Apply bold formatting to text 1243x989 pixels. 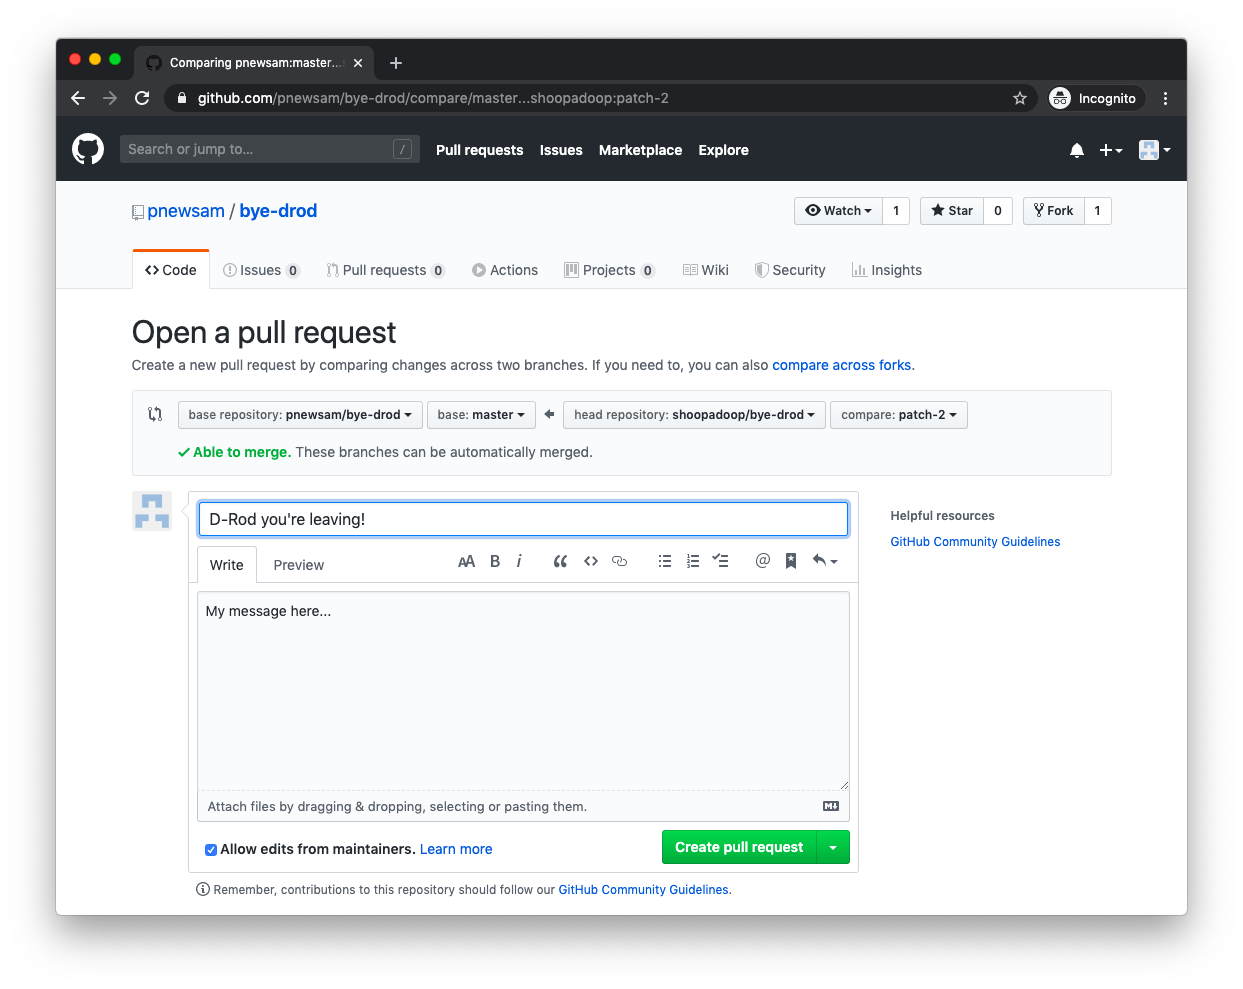pyautogui.click(x=495, y=561)
